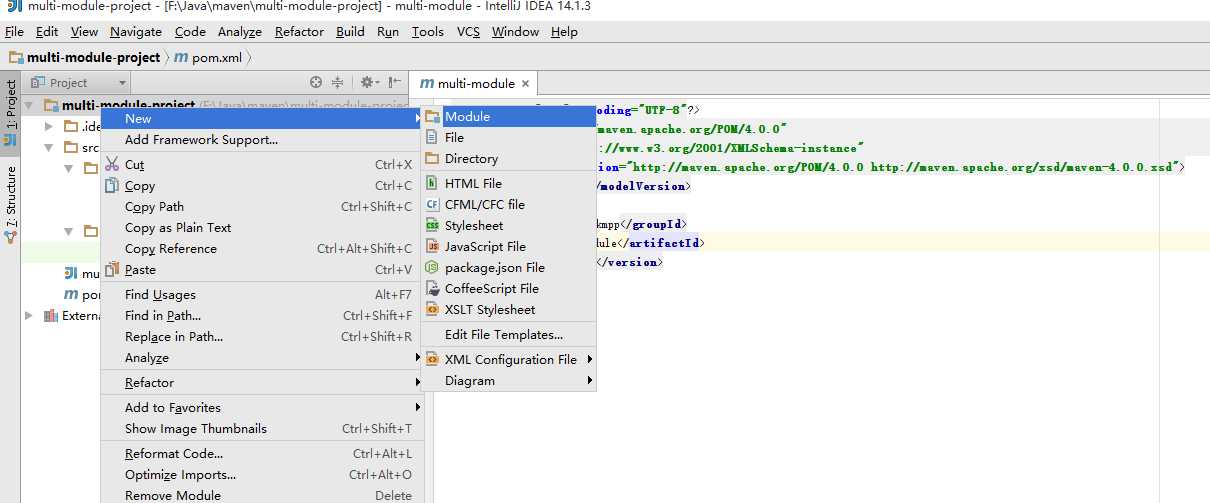Open the New submenu arrow
1210x503 pixels.
418,118
